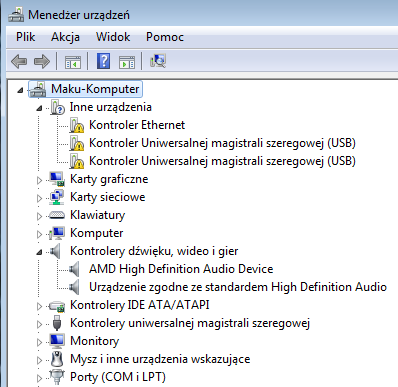Scan for hardware changes toolbar icon
Screen dimensions: 398x387
[158, 61]
